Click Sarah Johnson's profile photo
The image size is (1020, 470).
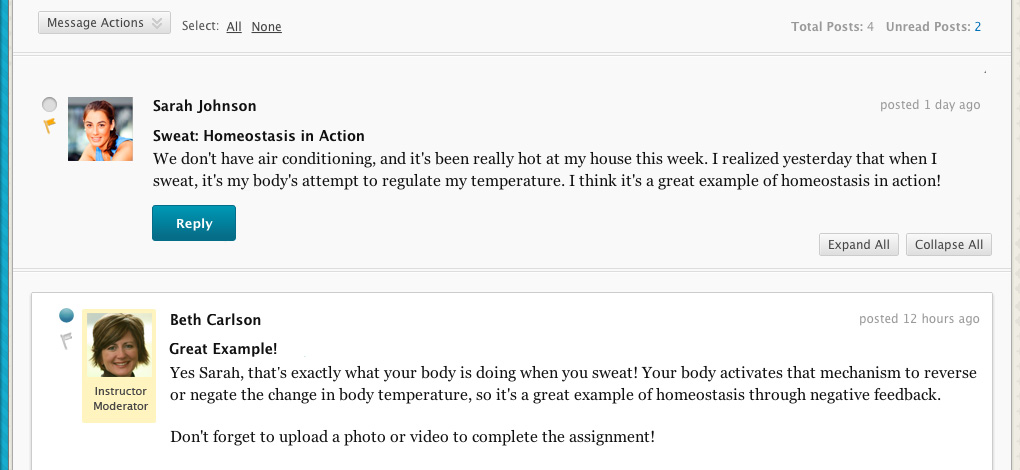click(x=100, y=129)
